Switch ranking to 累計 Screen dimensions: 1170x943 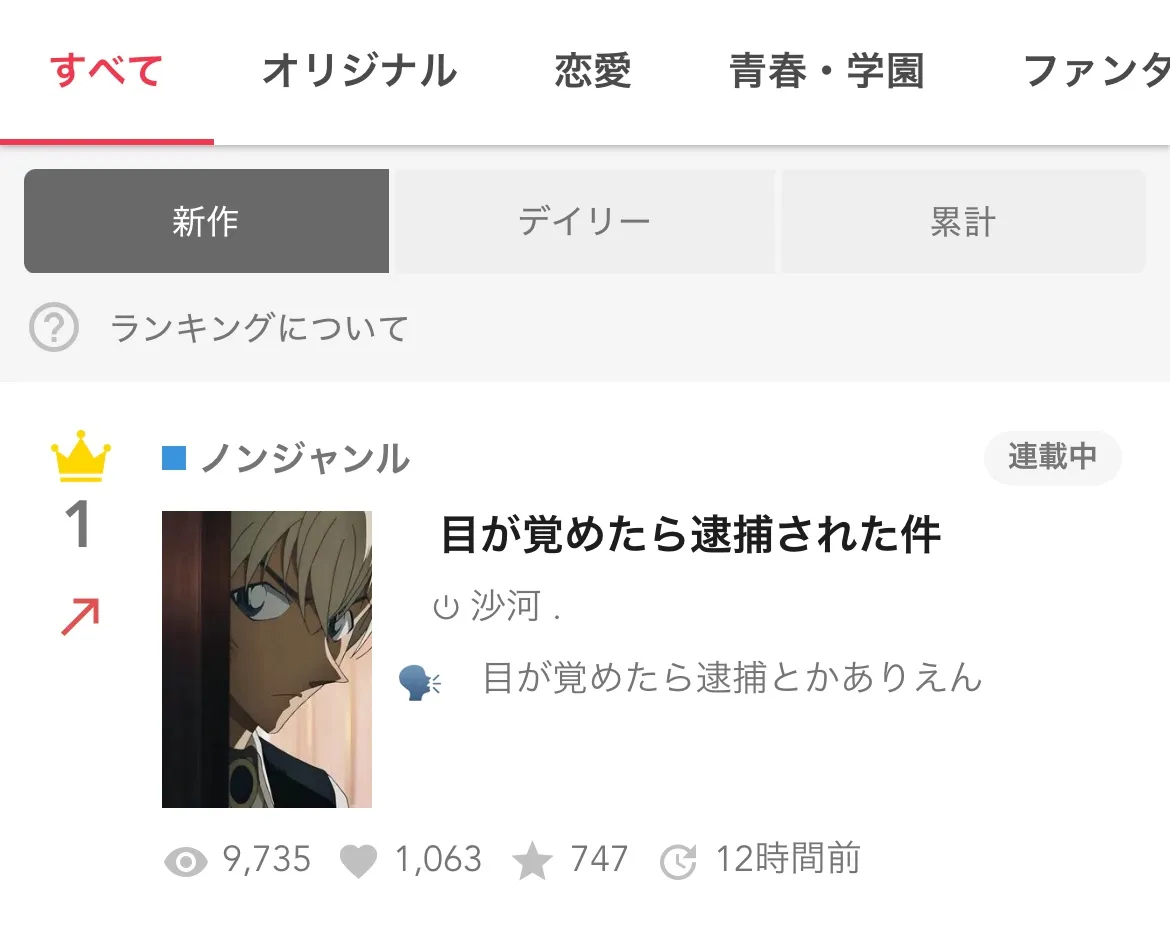963,221
